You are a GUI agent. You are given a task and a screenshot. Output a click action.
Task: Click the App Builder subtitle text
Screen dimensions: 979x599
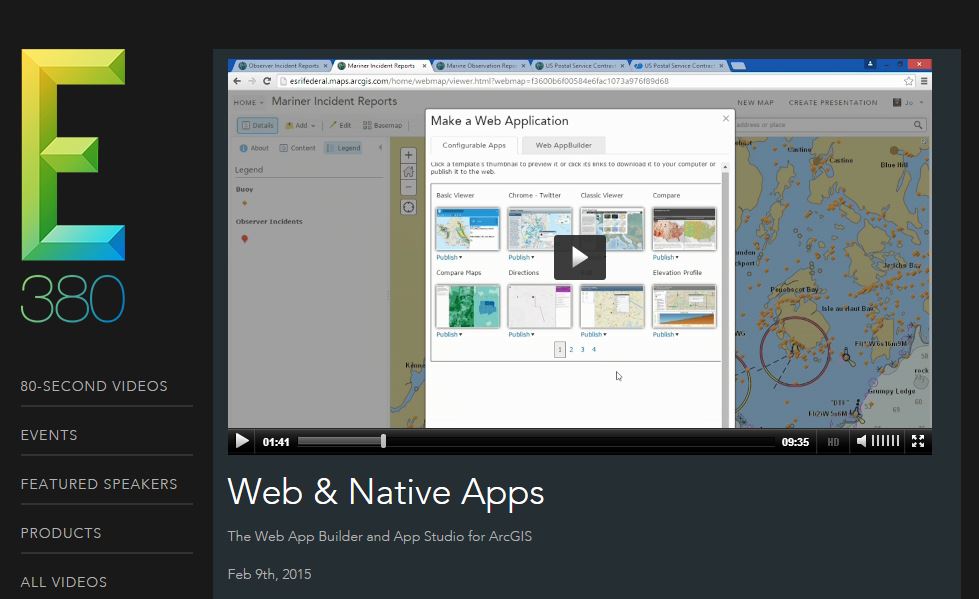380,536
